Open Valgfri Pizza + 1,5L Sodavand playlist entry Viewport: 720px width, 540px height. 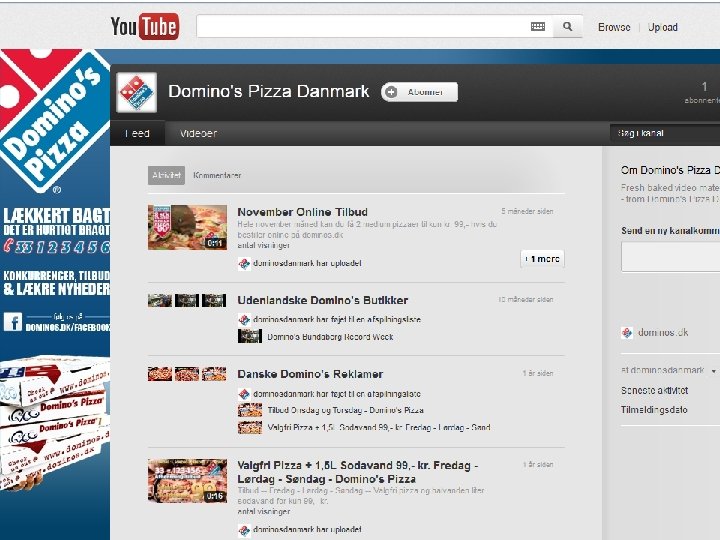[x=379, y=428]
